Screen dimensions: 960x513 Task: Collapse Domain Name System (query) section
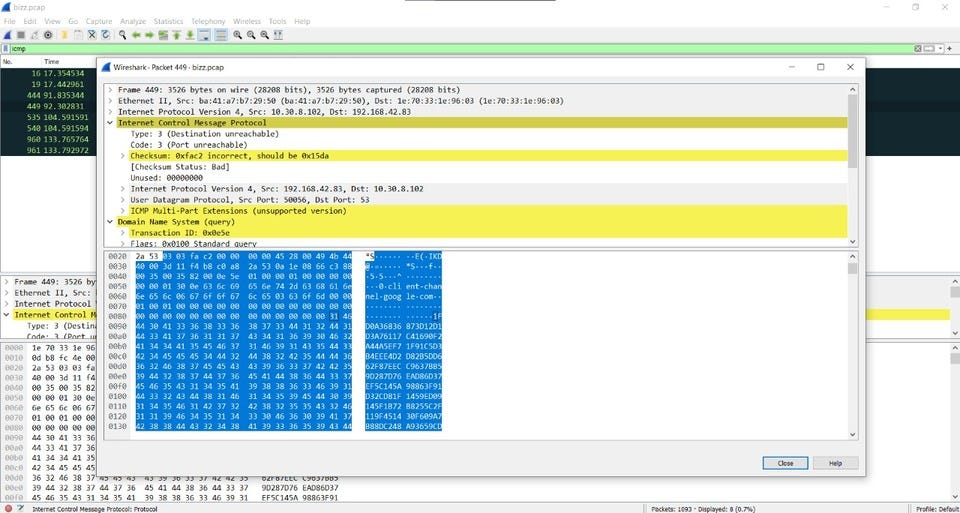click(x=110, y=222)
